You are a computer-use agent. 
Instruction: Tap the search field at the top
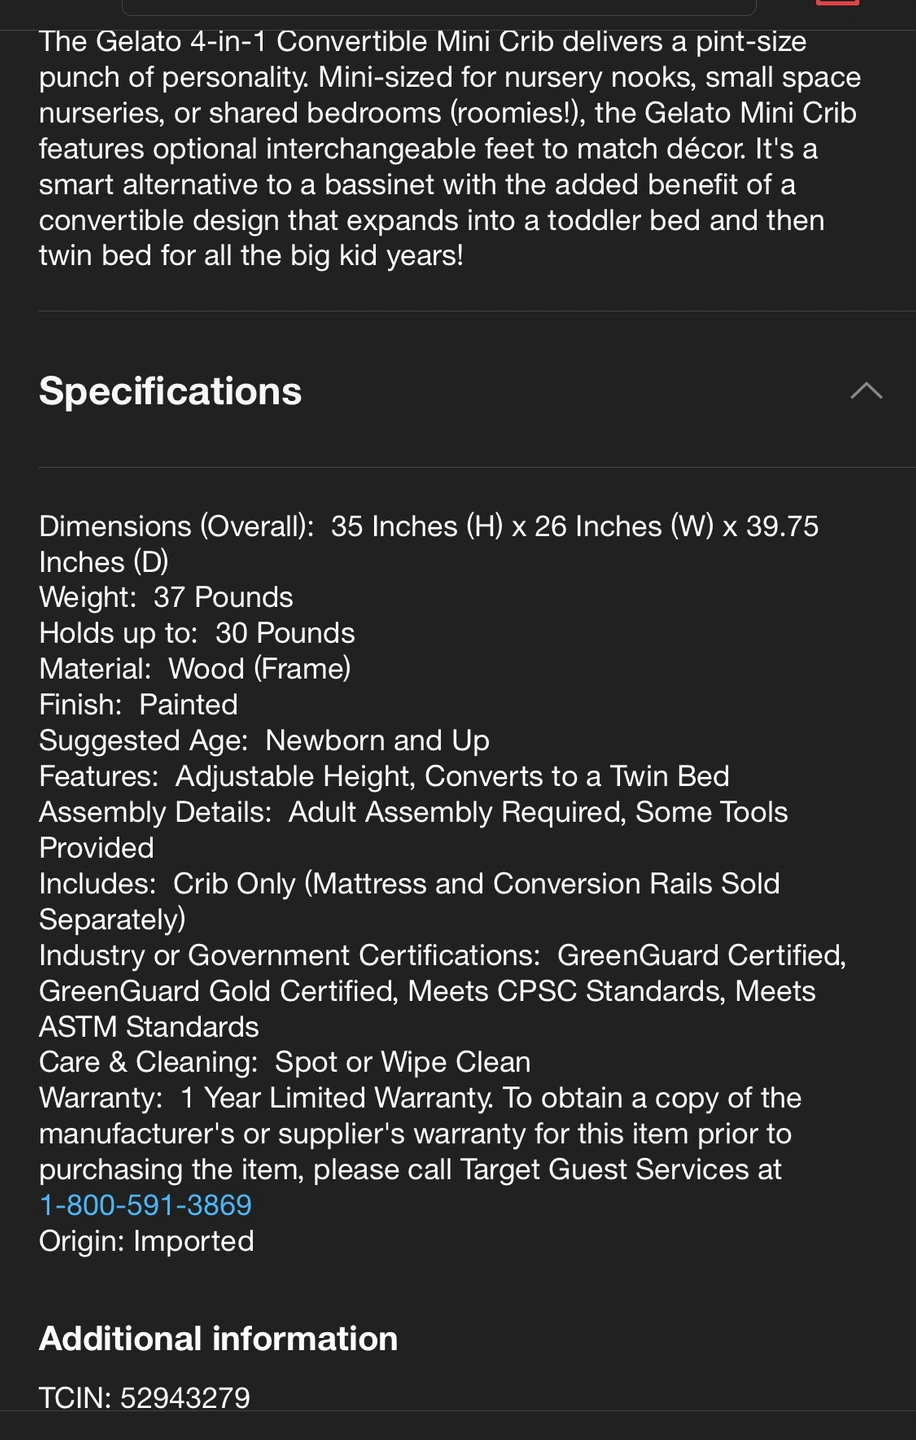click(439, 7)
